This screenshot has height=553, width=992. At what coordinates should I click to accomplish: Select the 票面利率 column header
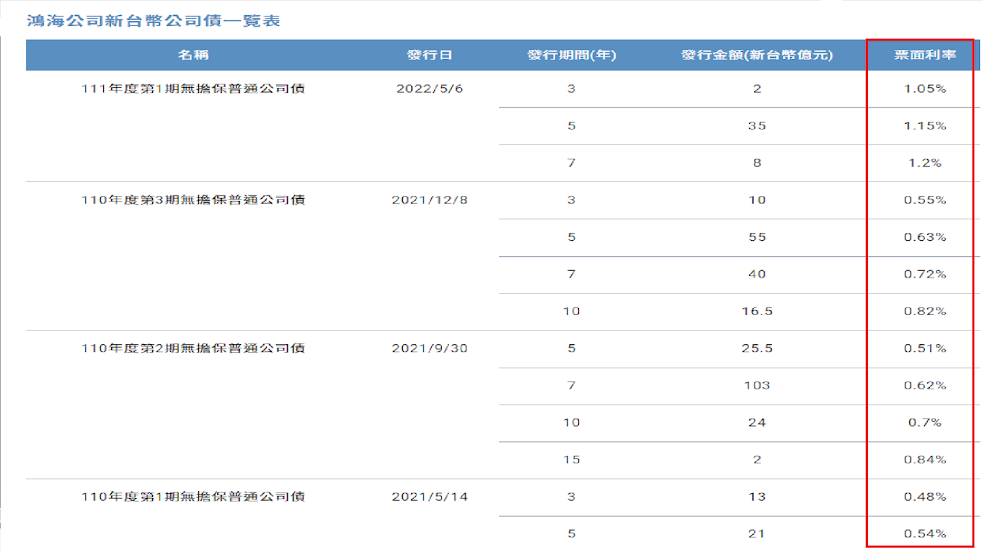coord(925,55)
